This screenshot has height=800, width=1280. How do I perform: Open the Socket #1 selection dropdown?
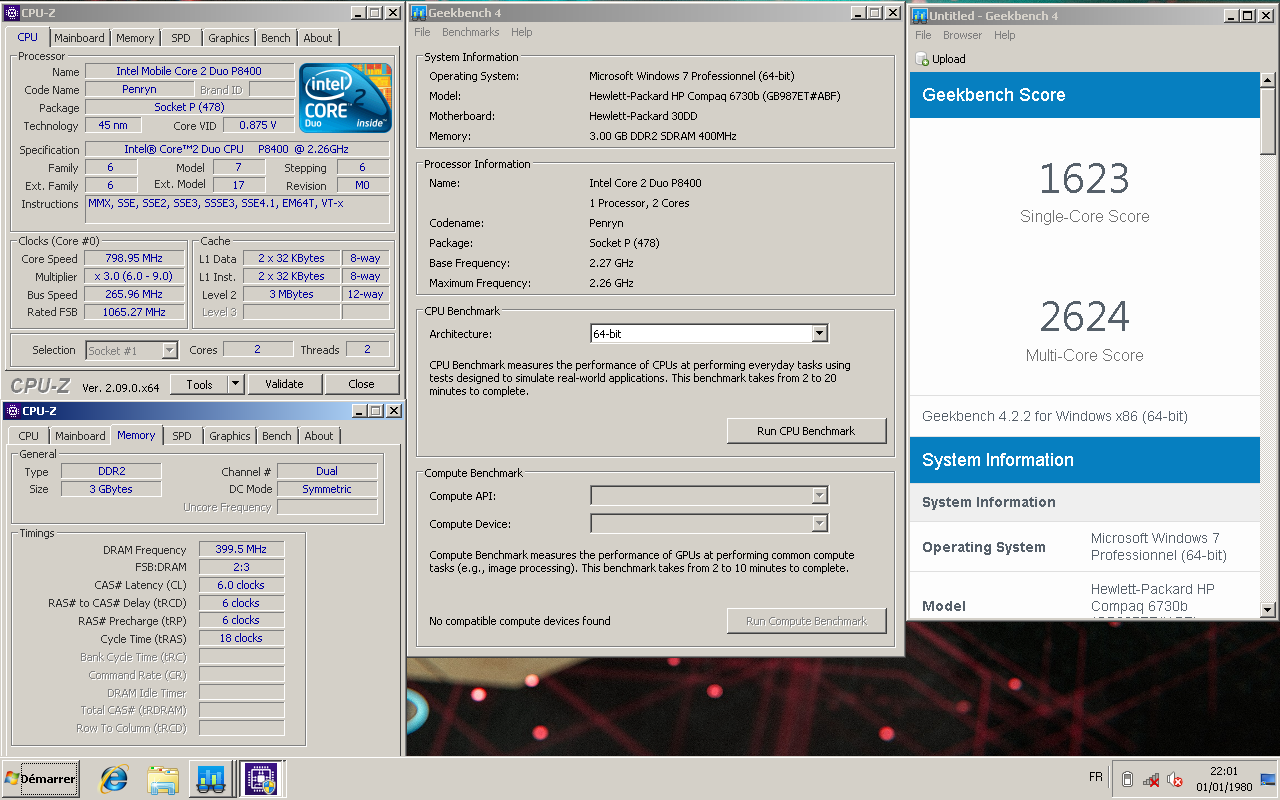169,350
